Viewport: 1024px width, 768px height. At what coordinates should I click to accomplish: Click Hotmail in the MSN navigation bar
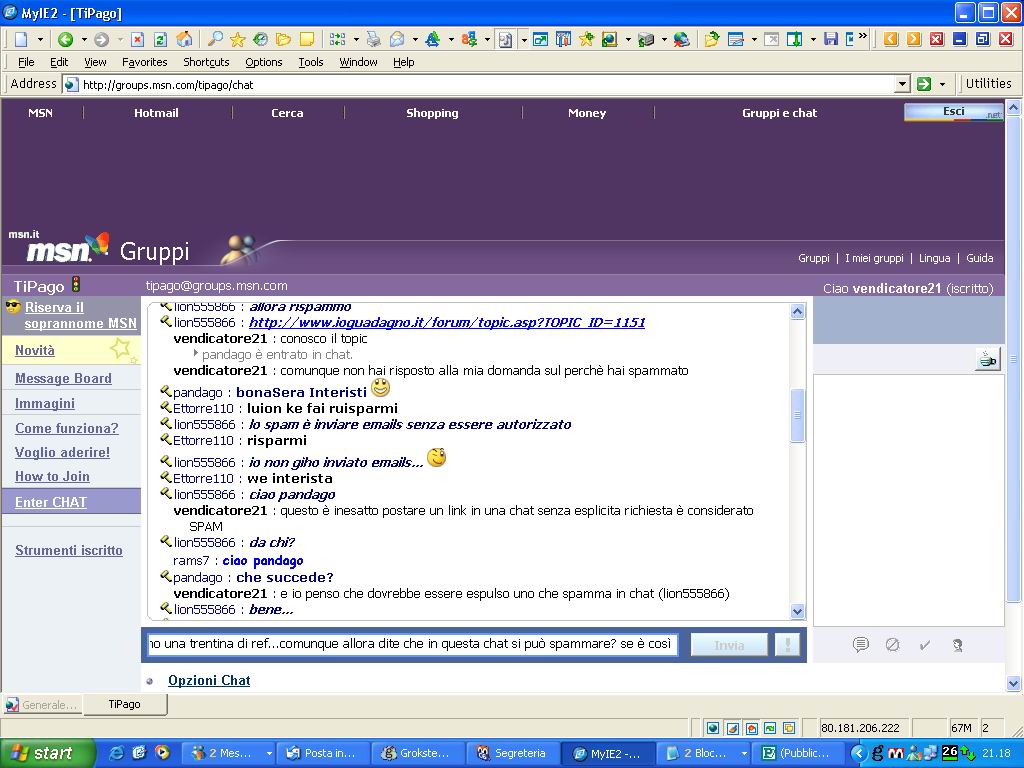coord(156,112)
